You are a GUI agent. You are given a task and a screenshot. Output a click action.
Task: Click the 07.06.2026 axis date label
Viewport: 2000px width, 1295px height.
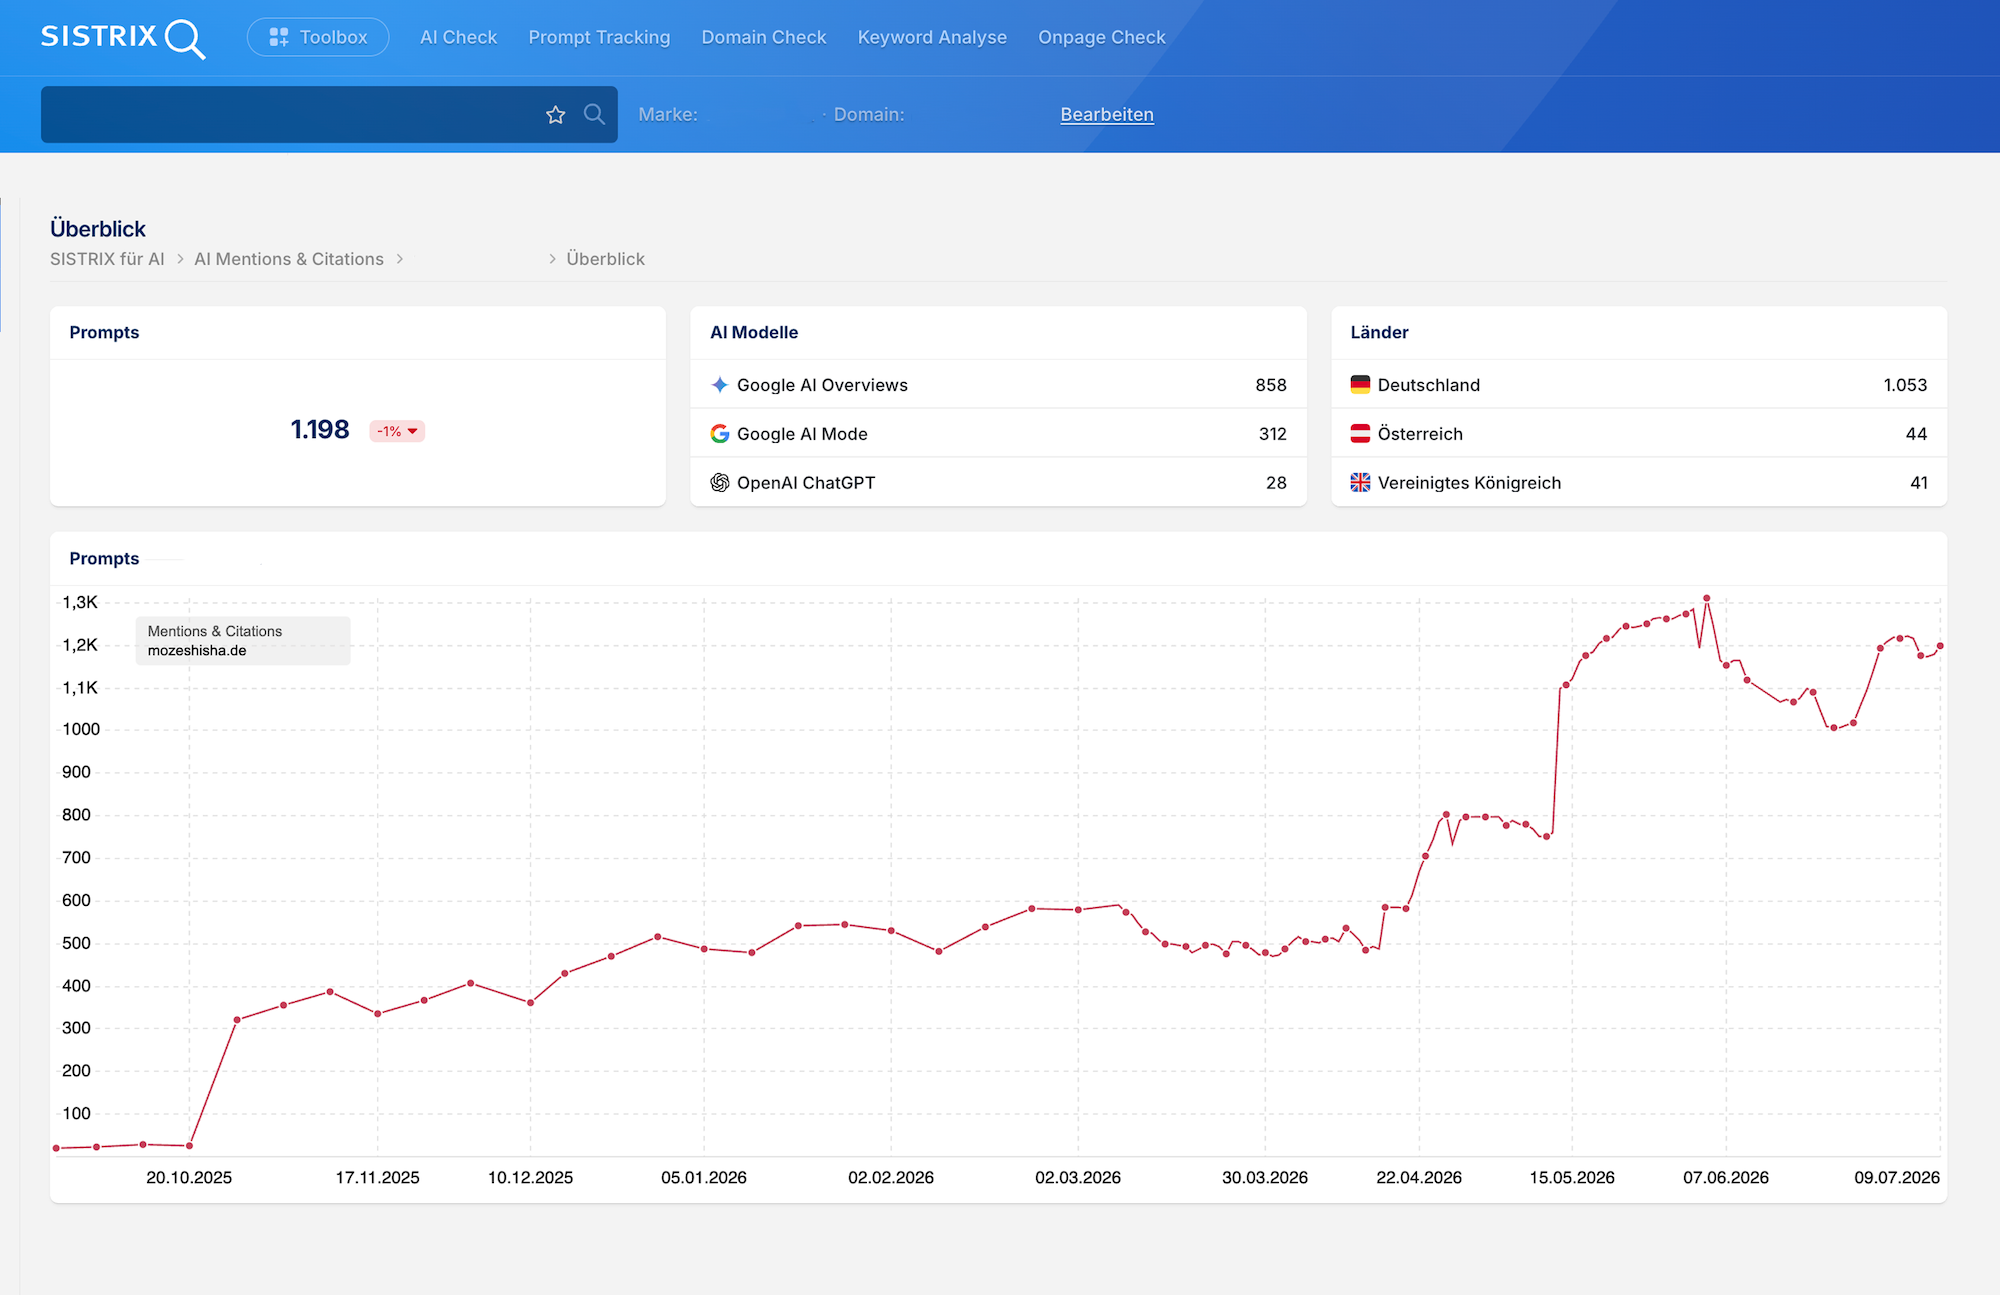tap(1726, 1178)
